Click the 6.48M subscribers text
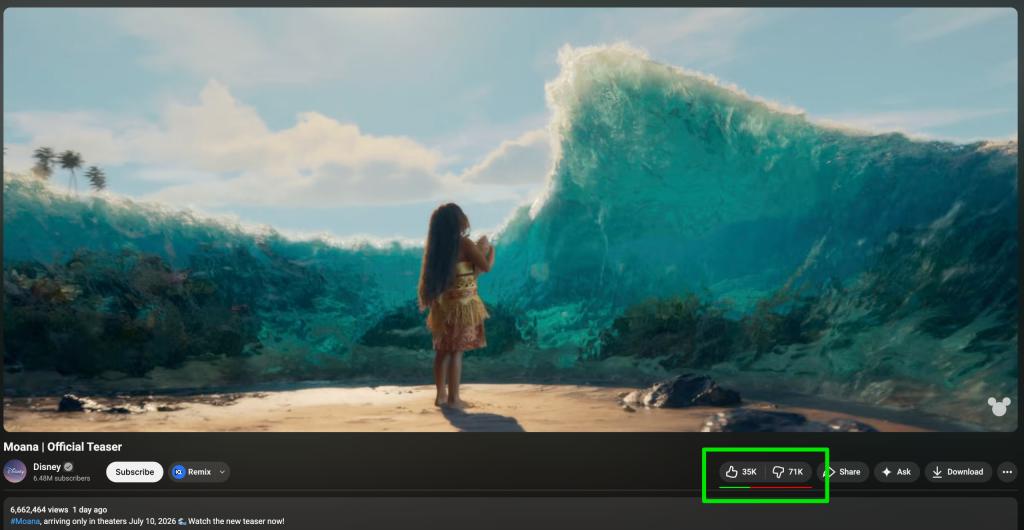 (x=61, y=478)
